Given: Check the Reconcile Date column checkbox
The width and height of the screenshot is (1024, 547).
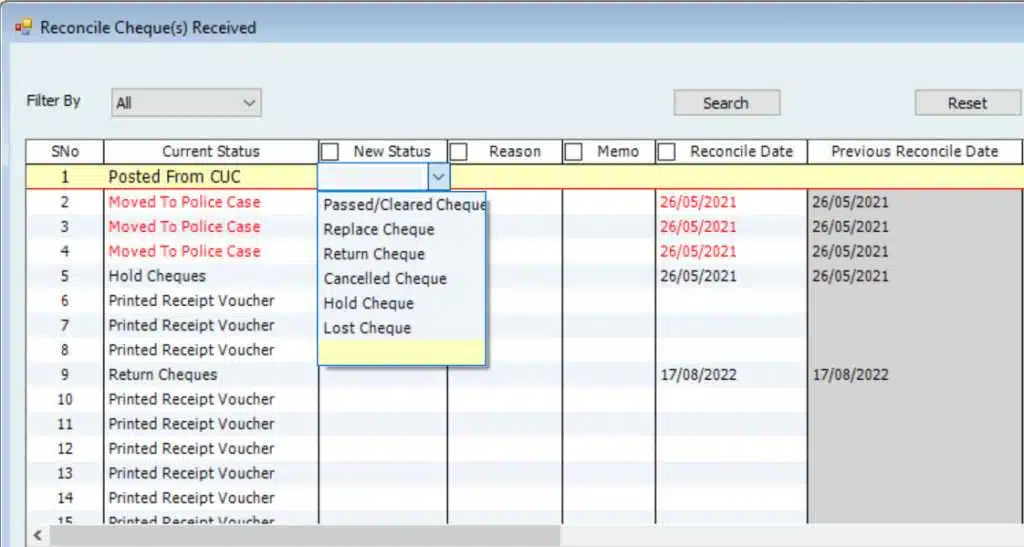Looking at the screenshot, I should [x=667, y=152].
